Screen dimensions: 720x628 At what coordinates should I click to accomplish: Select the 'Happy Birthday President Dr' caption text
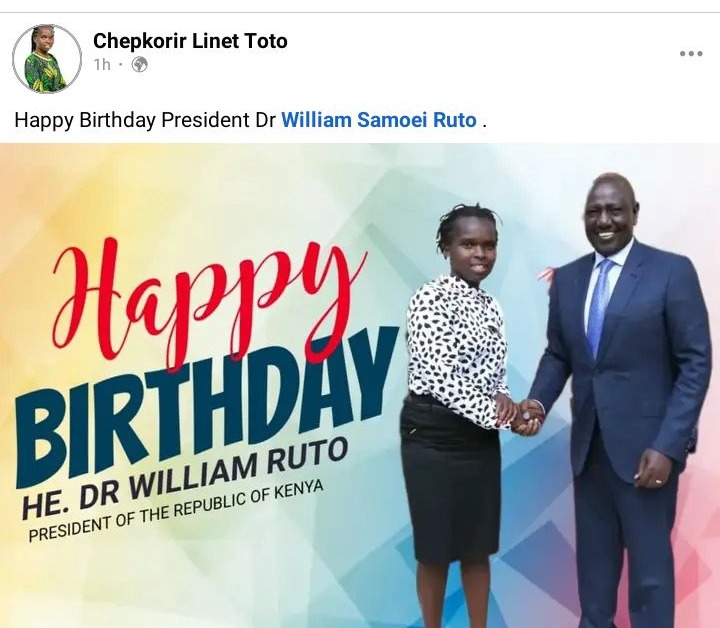click(x=145, y=120)
